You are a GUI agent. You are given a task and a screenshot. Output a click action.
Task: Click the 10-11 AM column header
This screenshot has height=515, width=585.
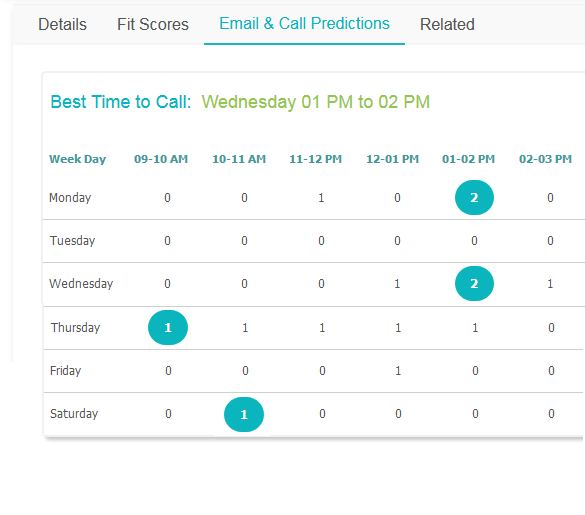pos(239,159)
